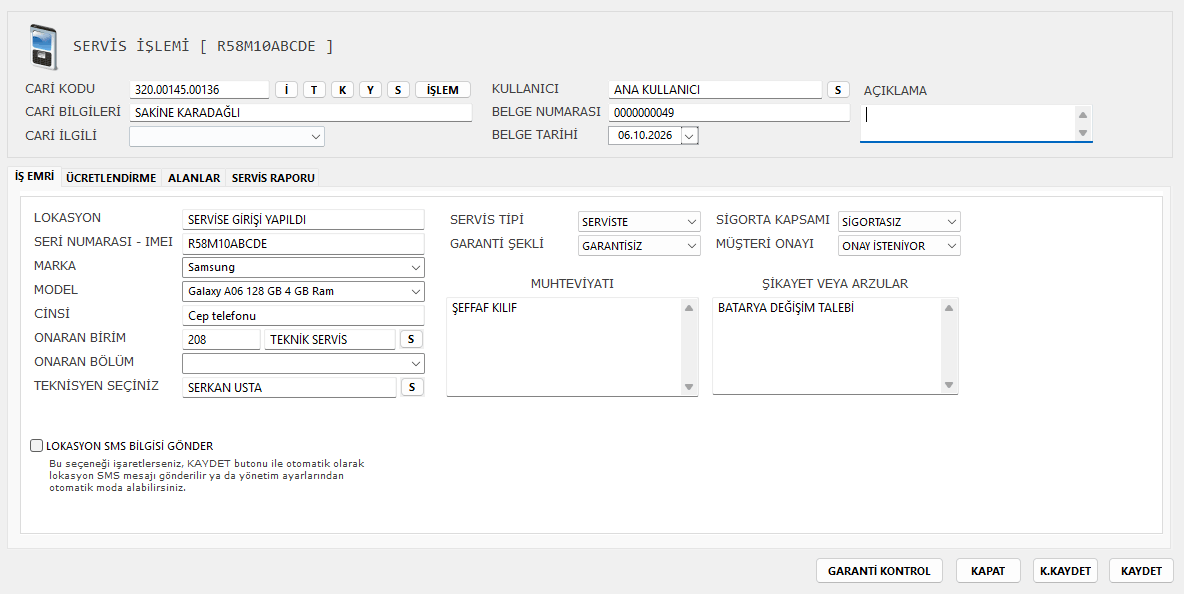The image size is (1184, 594).
Task: Open the ÜCRETLENDİRME tab
Action: pyautogui.click(x=111, y=178)
